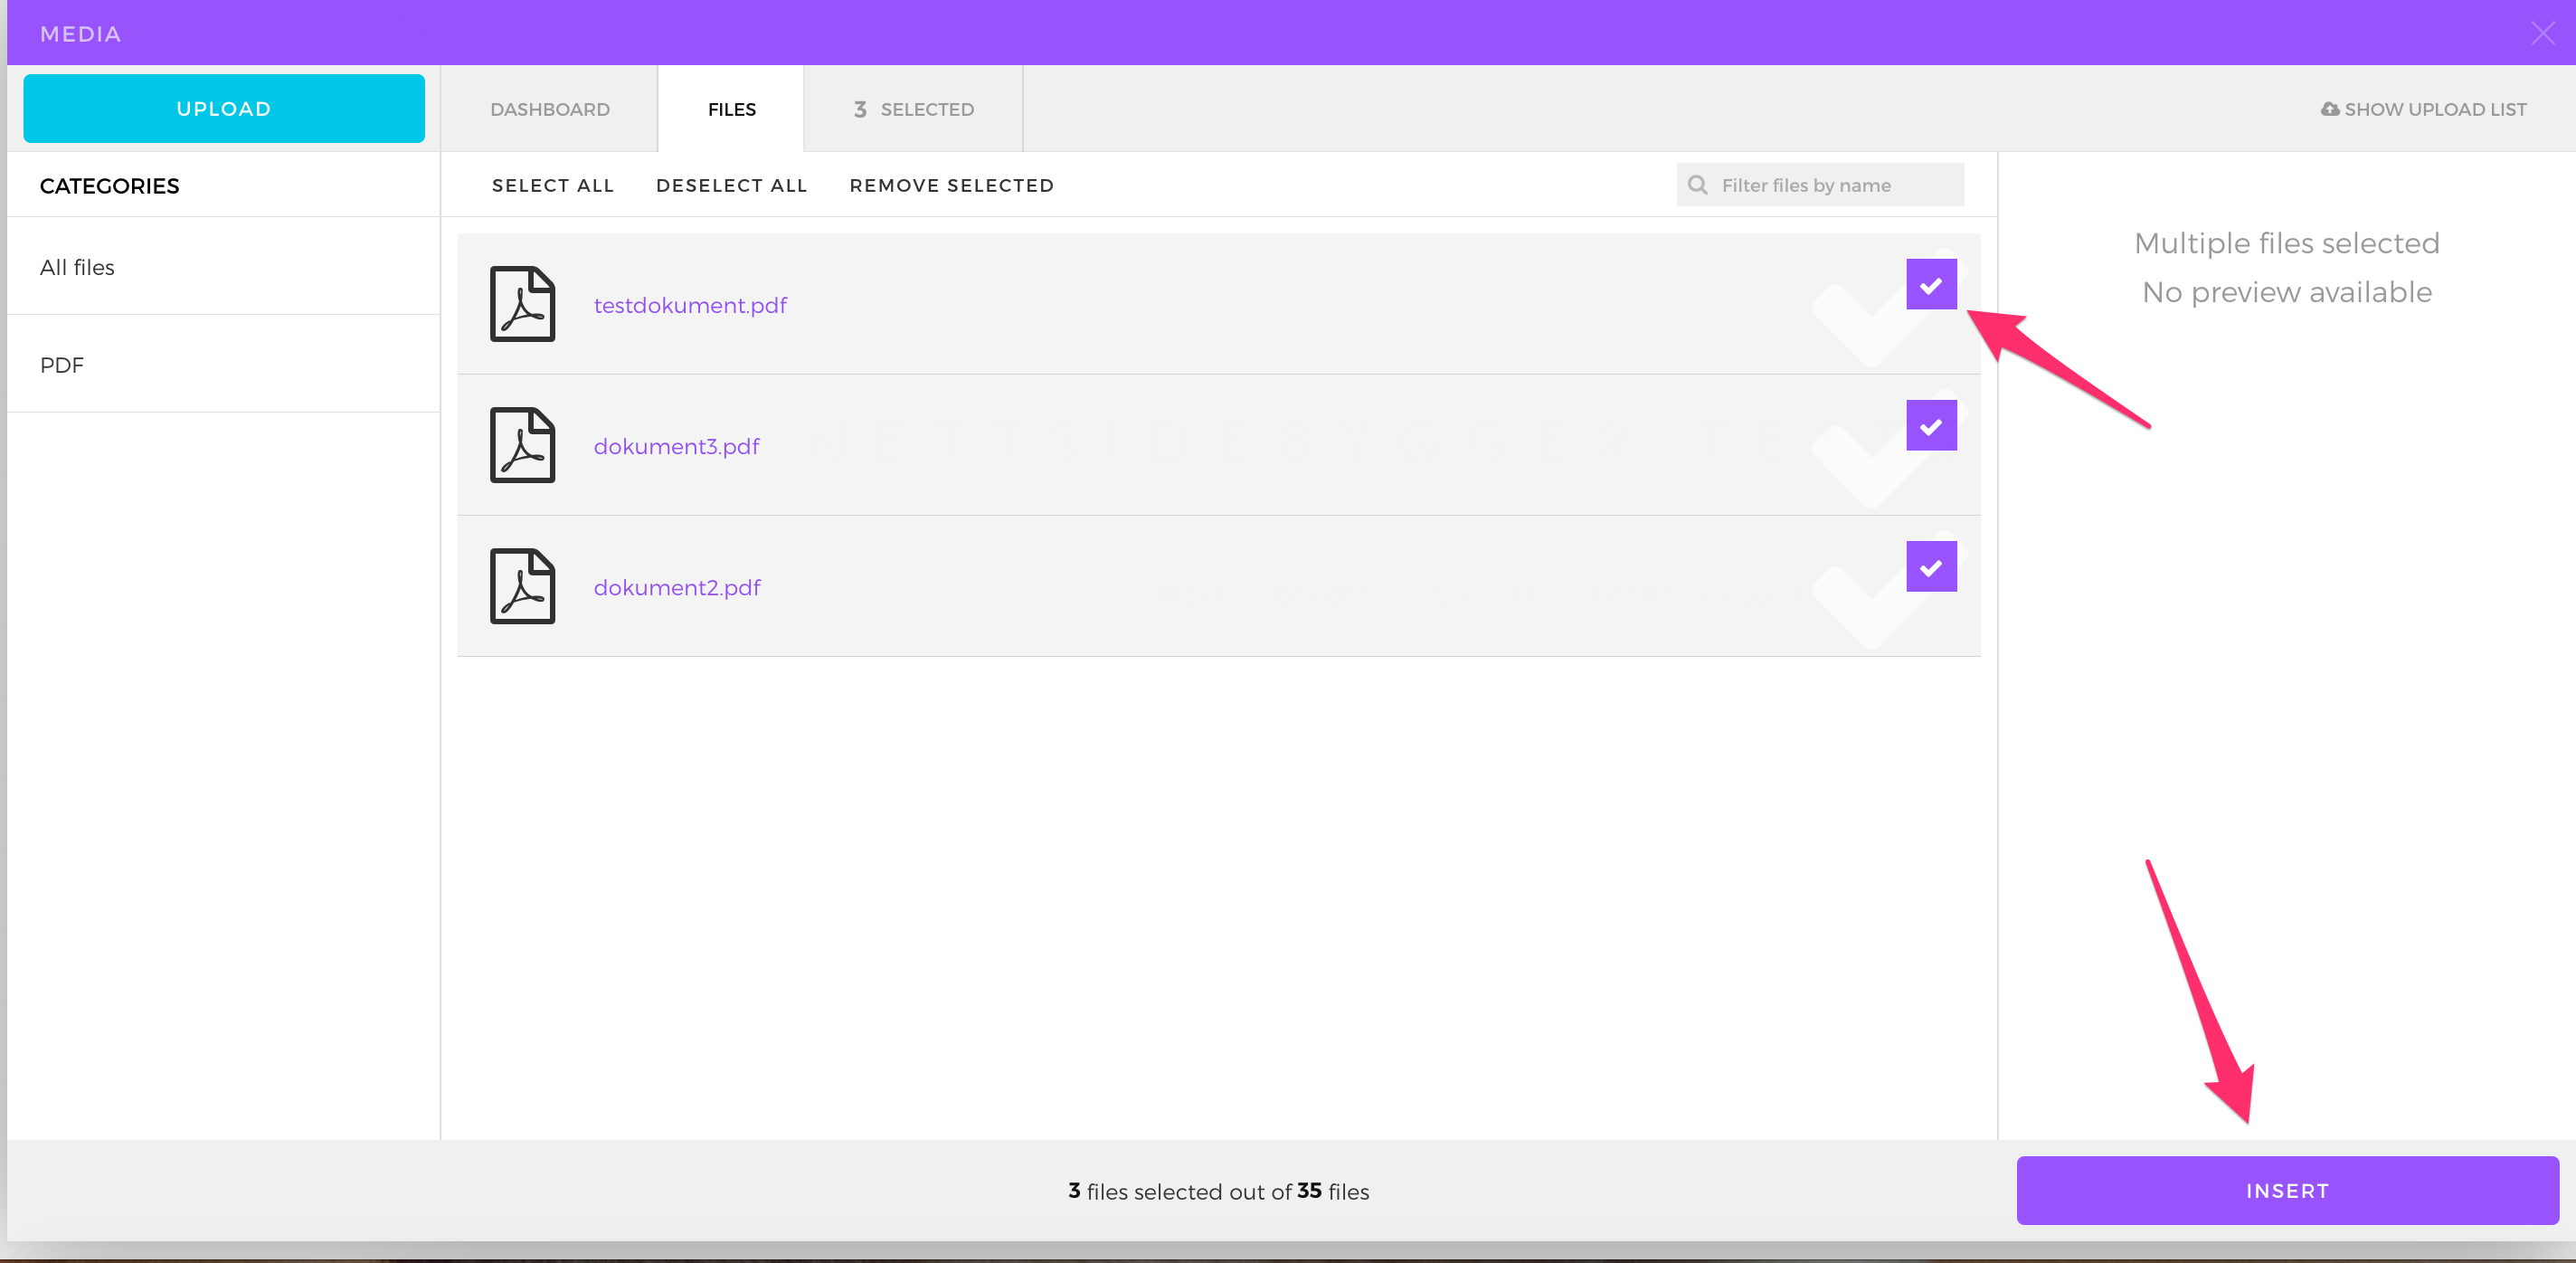
Task: Close the Media dialog
Action: click(x=2542, y=33)
